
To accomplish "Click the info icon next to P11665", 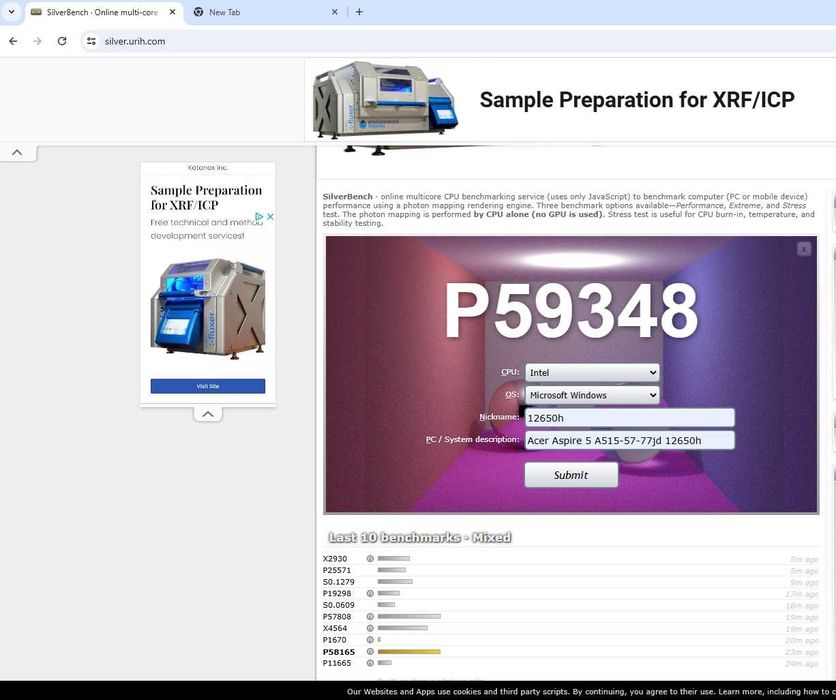I will (370, 663).
